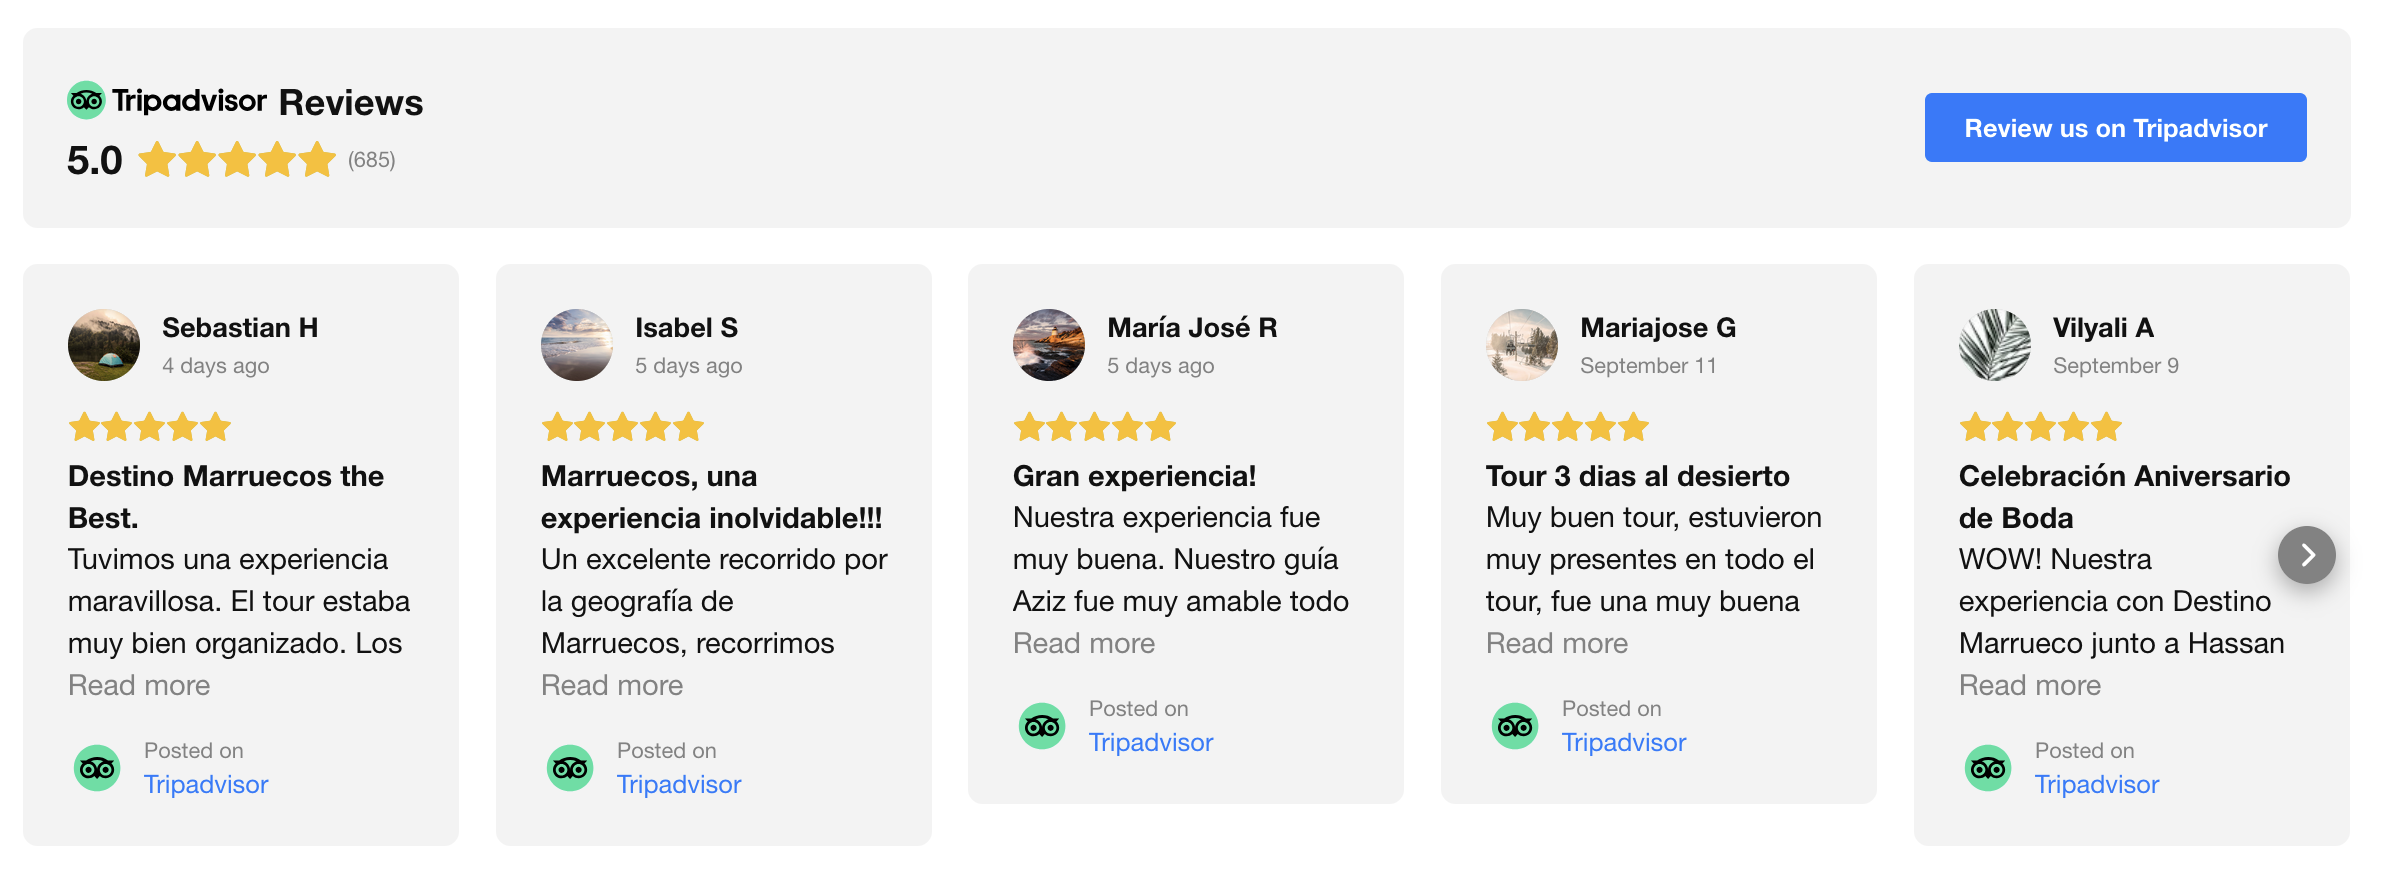Viewport: 2382px width, 878px height.
Task: Open Tripadvisor link under Sebastian H's review
Action: coord(206,784)
